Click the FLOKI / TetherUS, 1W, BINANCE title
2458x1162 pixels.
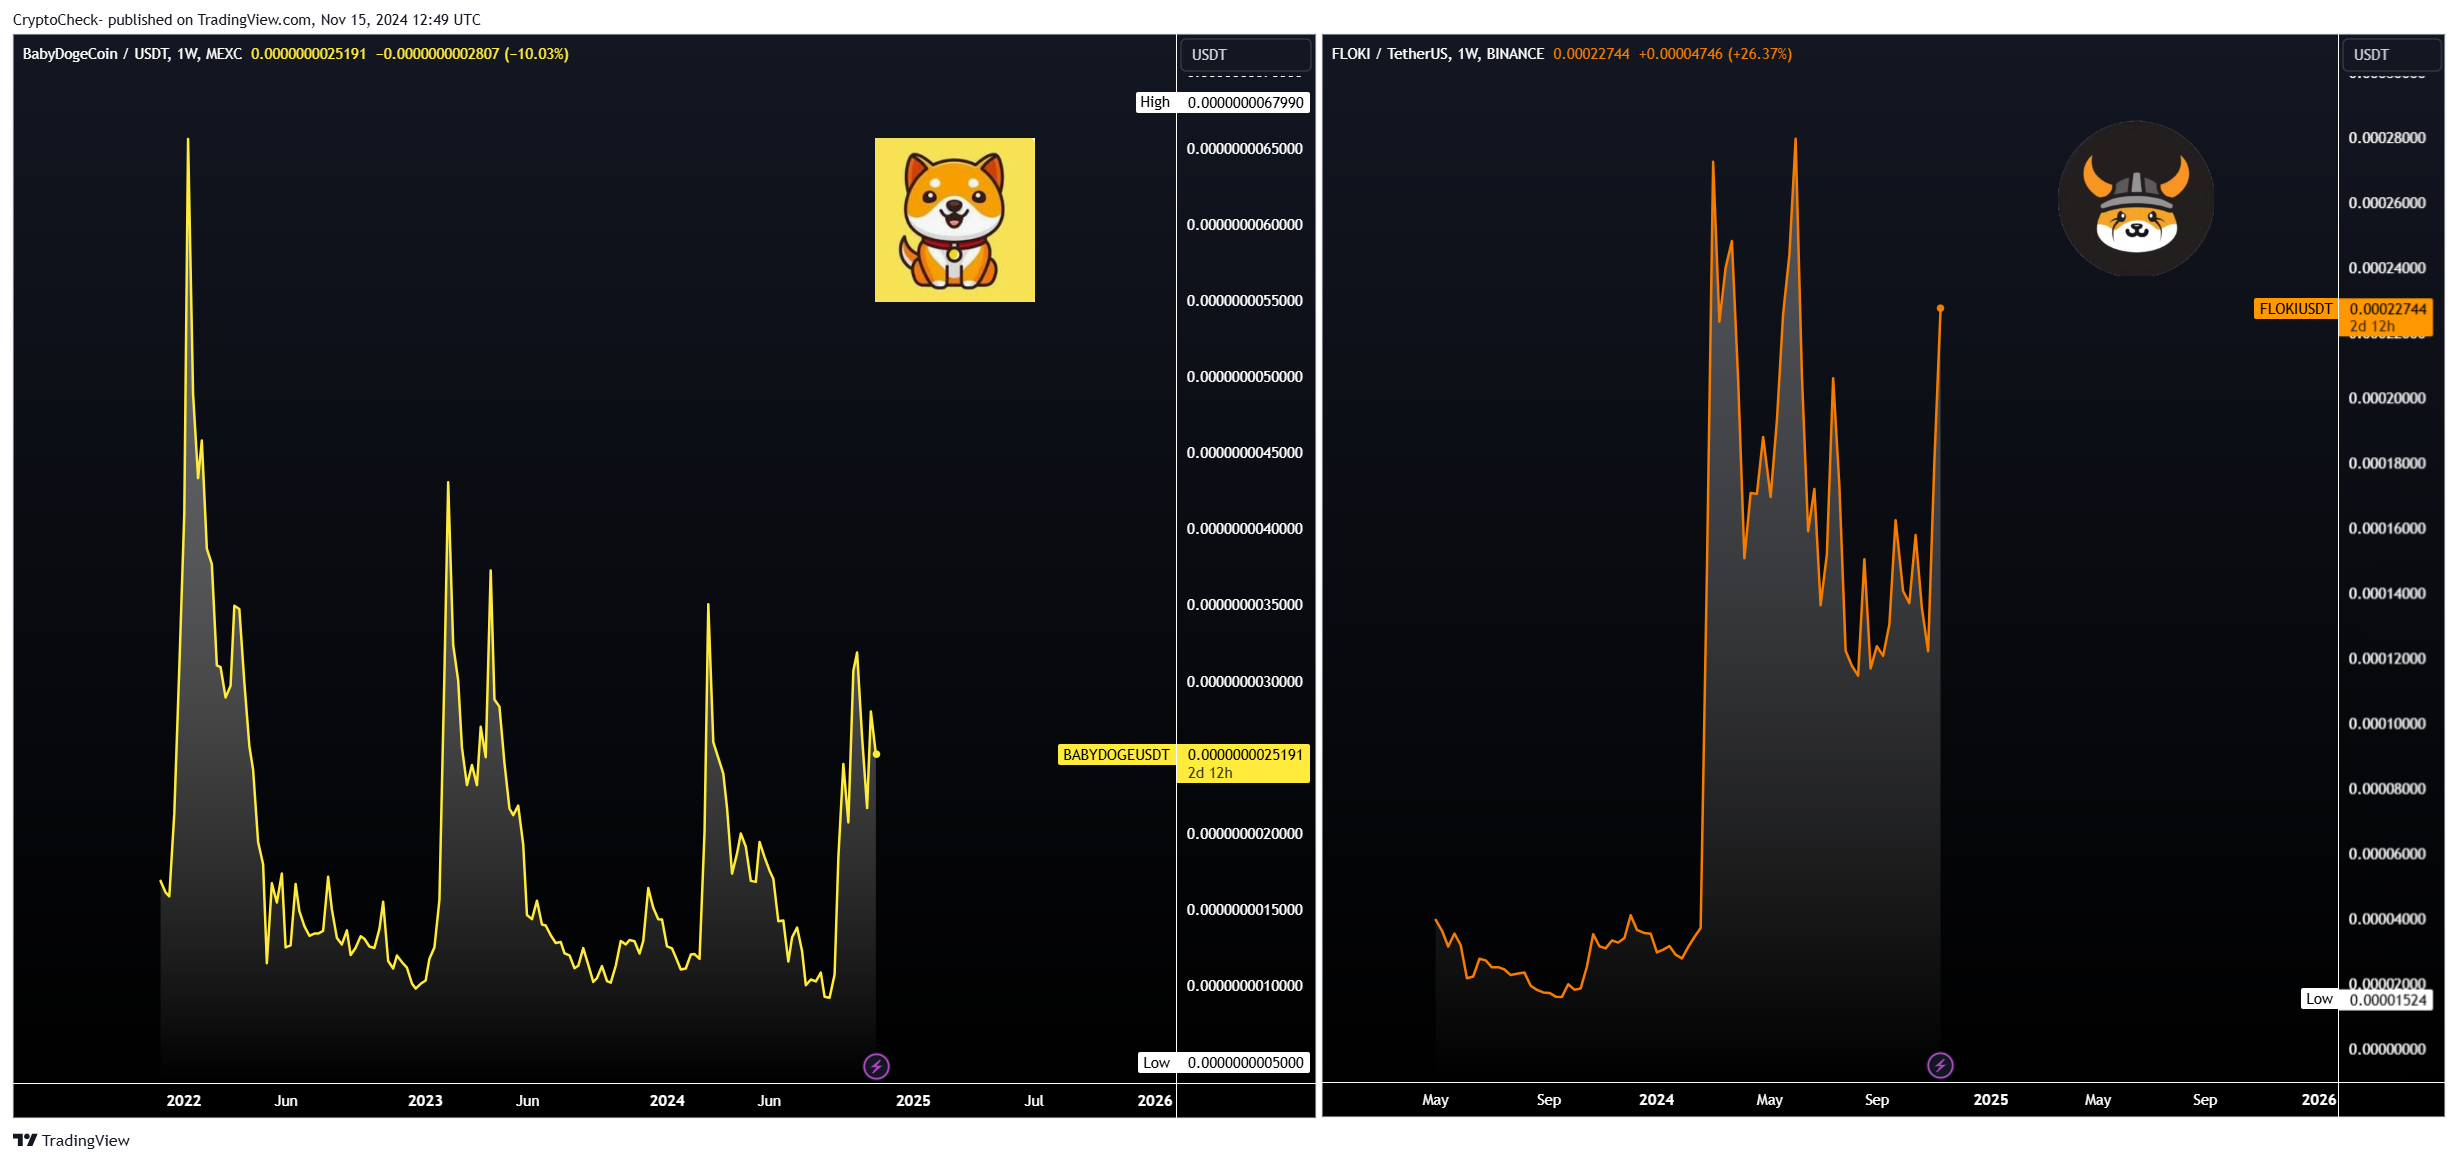1437,54
